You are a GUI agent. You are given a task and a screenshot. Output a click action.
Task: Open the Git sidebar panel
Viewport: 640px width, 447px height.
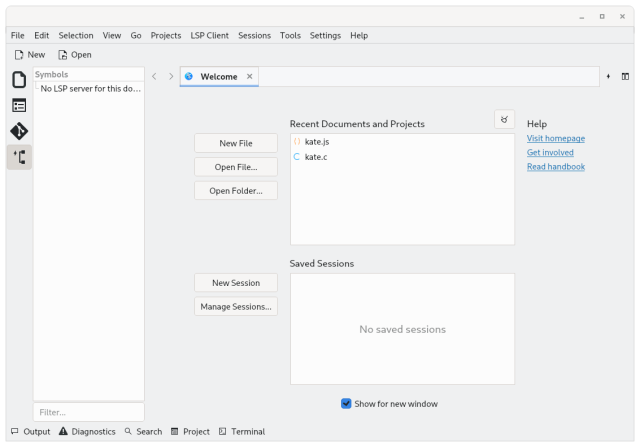point(19,131)
